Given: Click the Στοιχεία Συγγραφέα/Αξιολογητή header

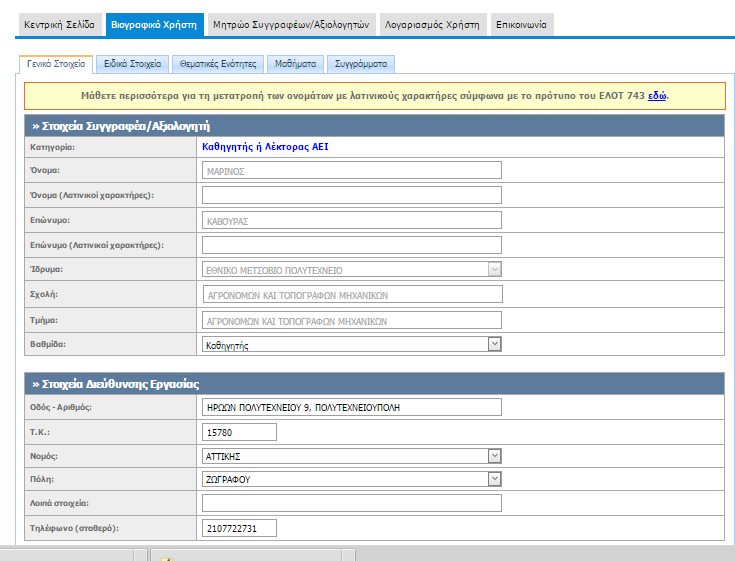Looking at the screenshot, I should [x=374, y=126].
